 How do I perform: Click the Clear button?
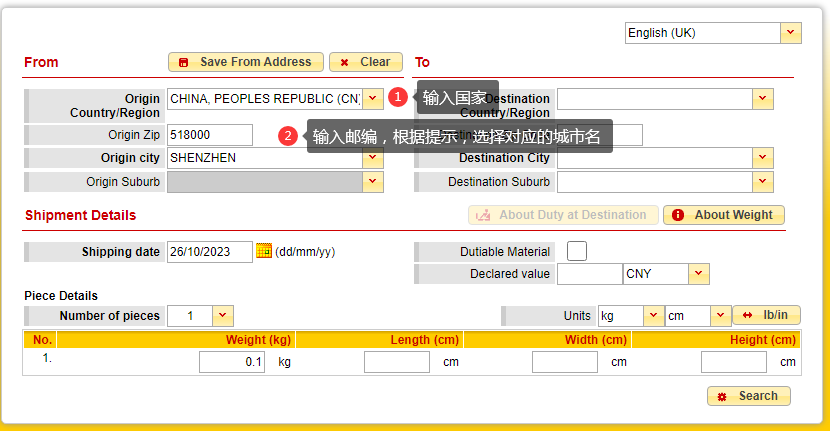pos(366,62)
